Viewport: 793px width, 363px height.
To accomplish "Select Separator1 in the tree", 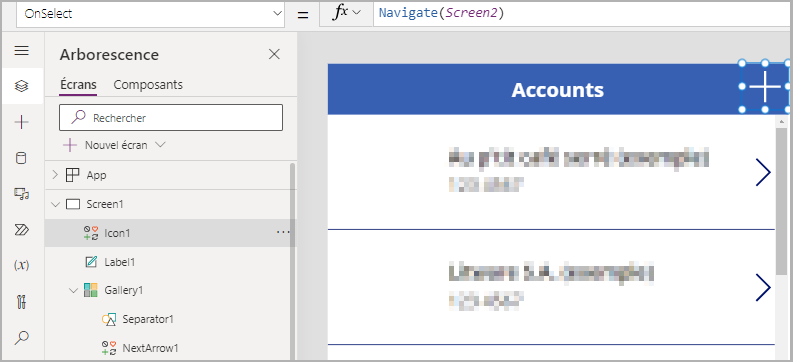I will 148,319.
